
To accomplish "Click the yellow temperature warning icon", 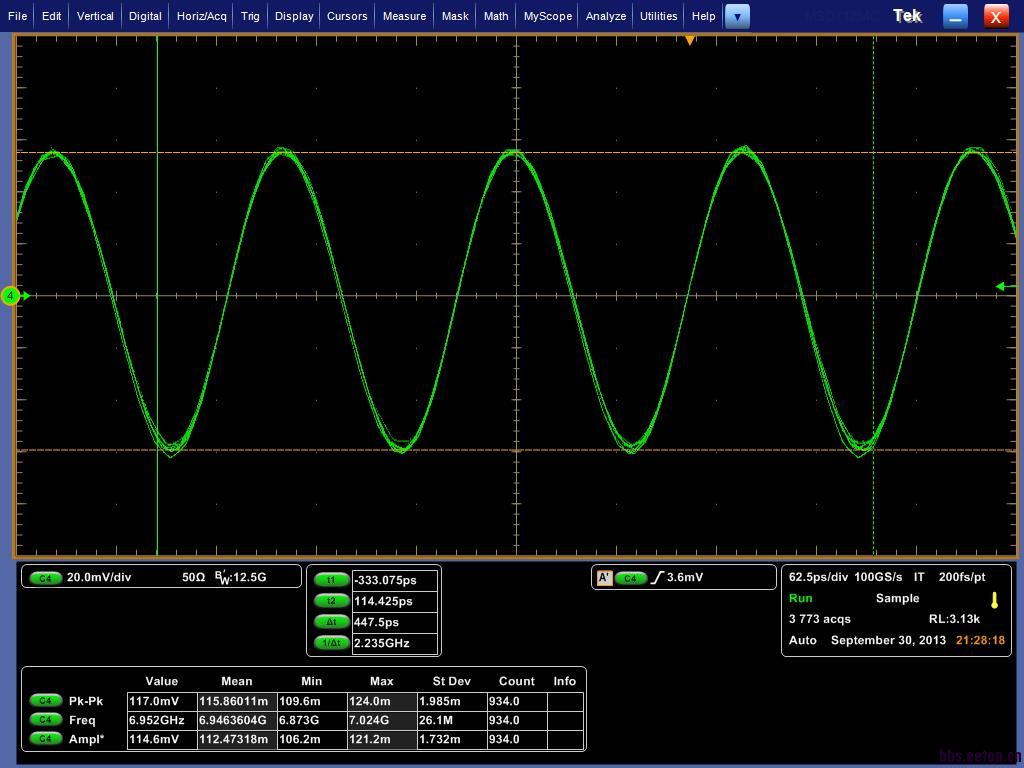I will click(x=994, y=600).
